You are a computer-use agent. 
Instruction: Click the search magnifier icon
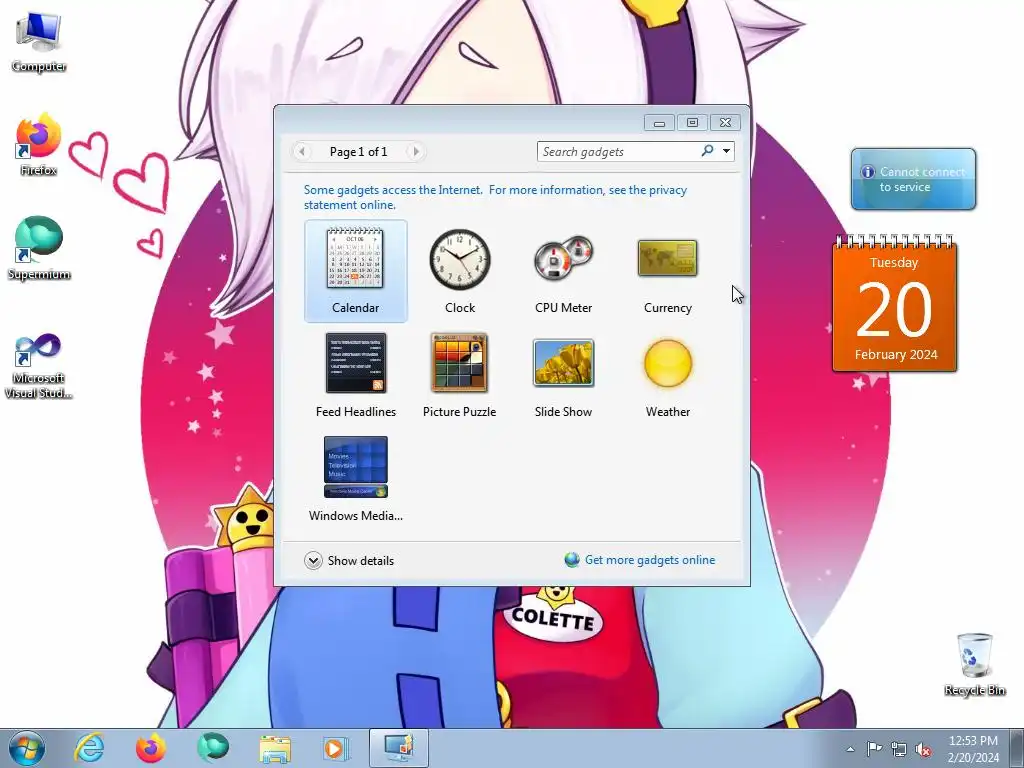(x=707, y=151)
